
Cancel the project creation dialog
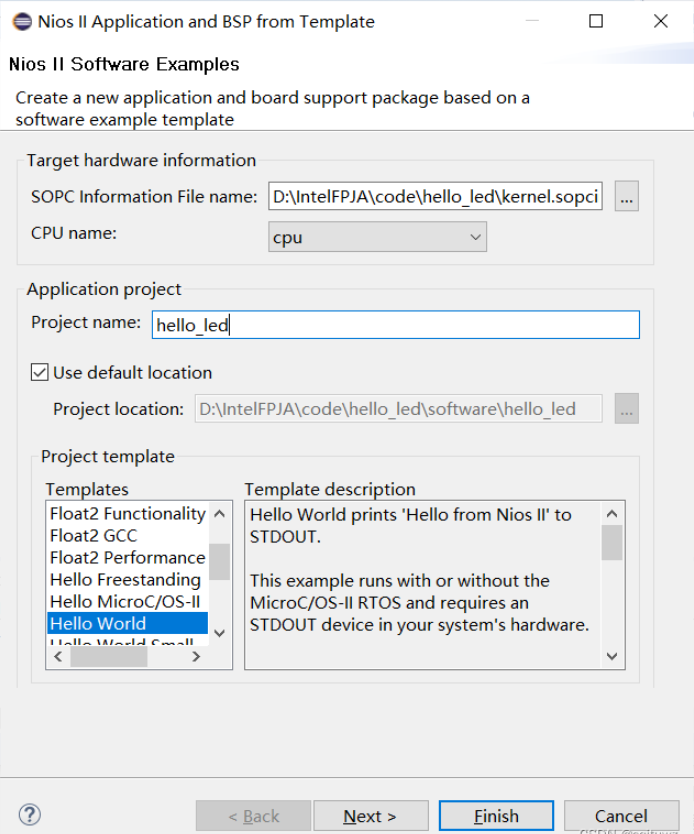621,816
